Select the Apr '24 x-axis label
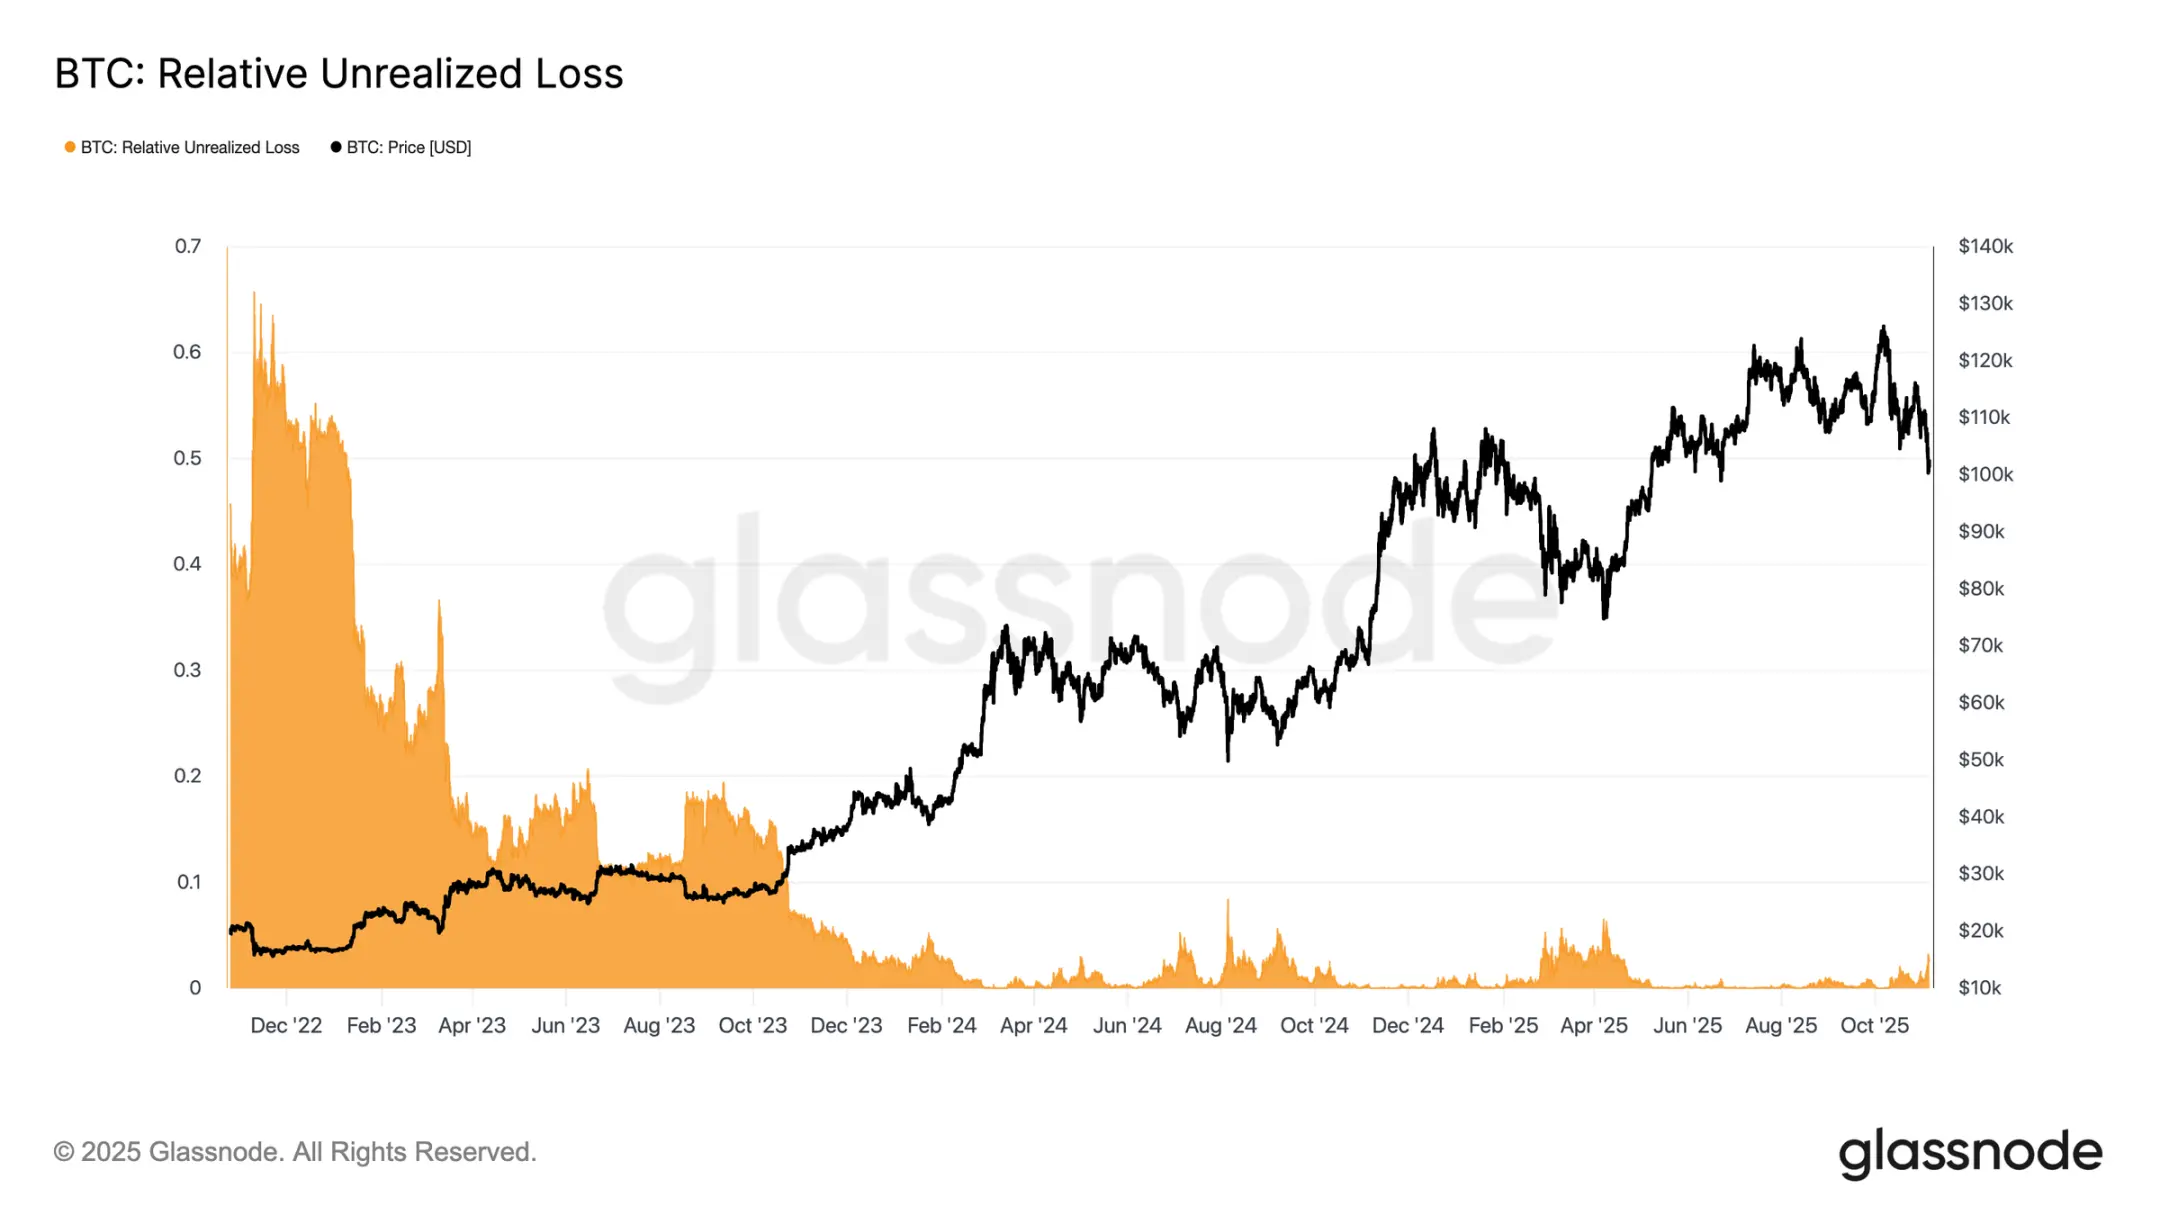2160x1215 pixels. pyautogui.click(x=1033, y=1025)
